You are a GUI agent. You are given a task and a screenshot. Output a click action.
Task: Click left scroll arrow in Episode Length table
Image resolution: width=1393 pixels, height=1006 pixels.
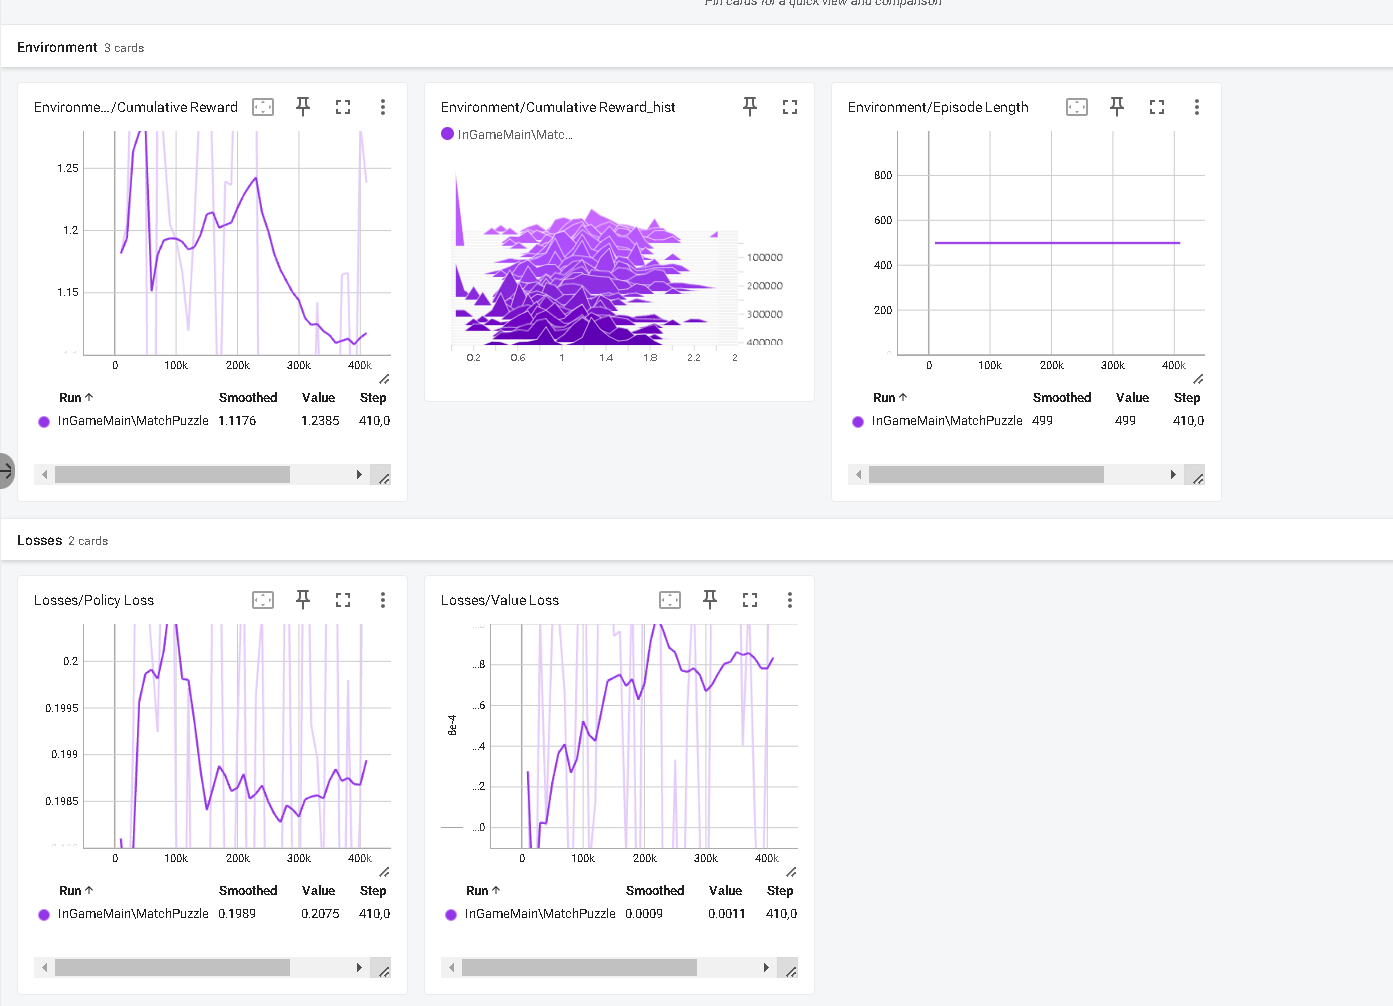coord(858,474)
